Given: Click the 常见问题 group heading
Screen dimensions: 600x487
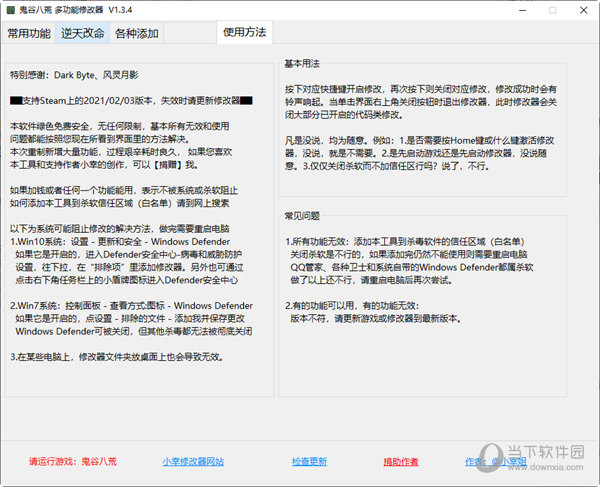Looking at the screenshot, I should 302,216.
